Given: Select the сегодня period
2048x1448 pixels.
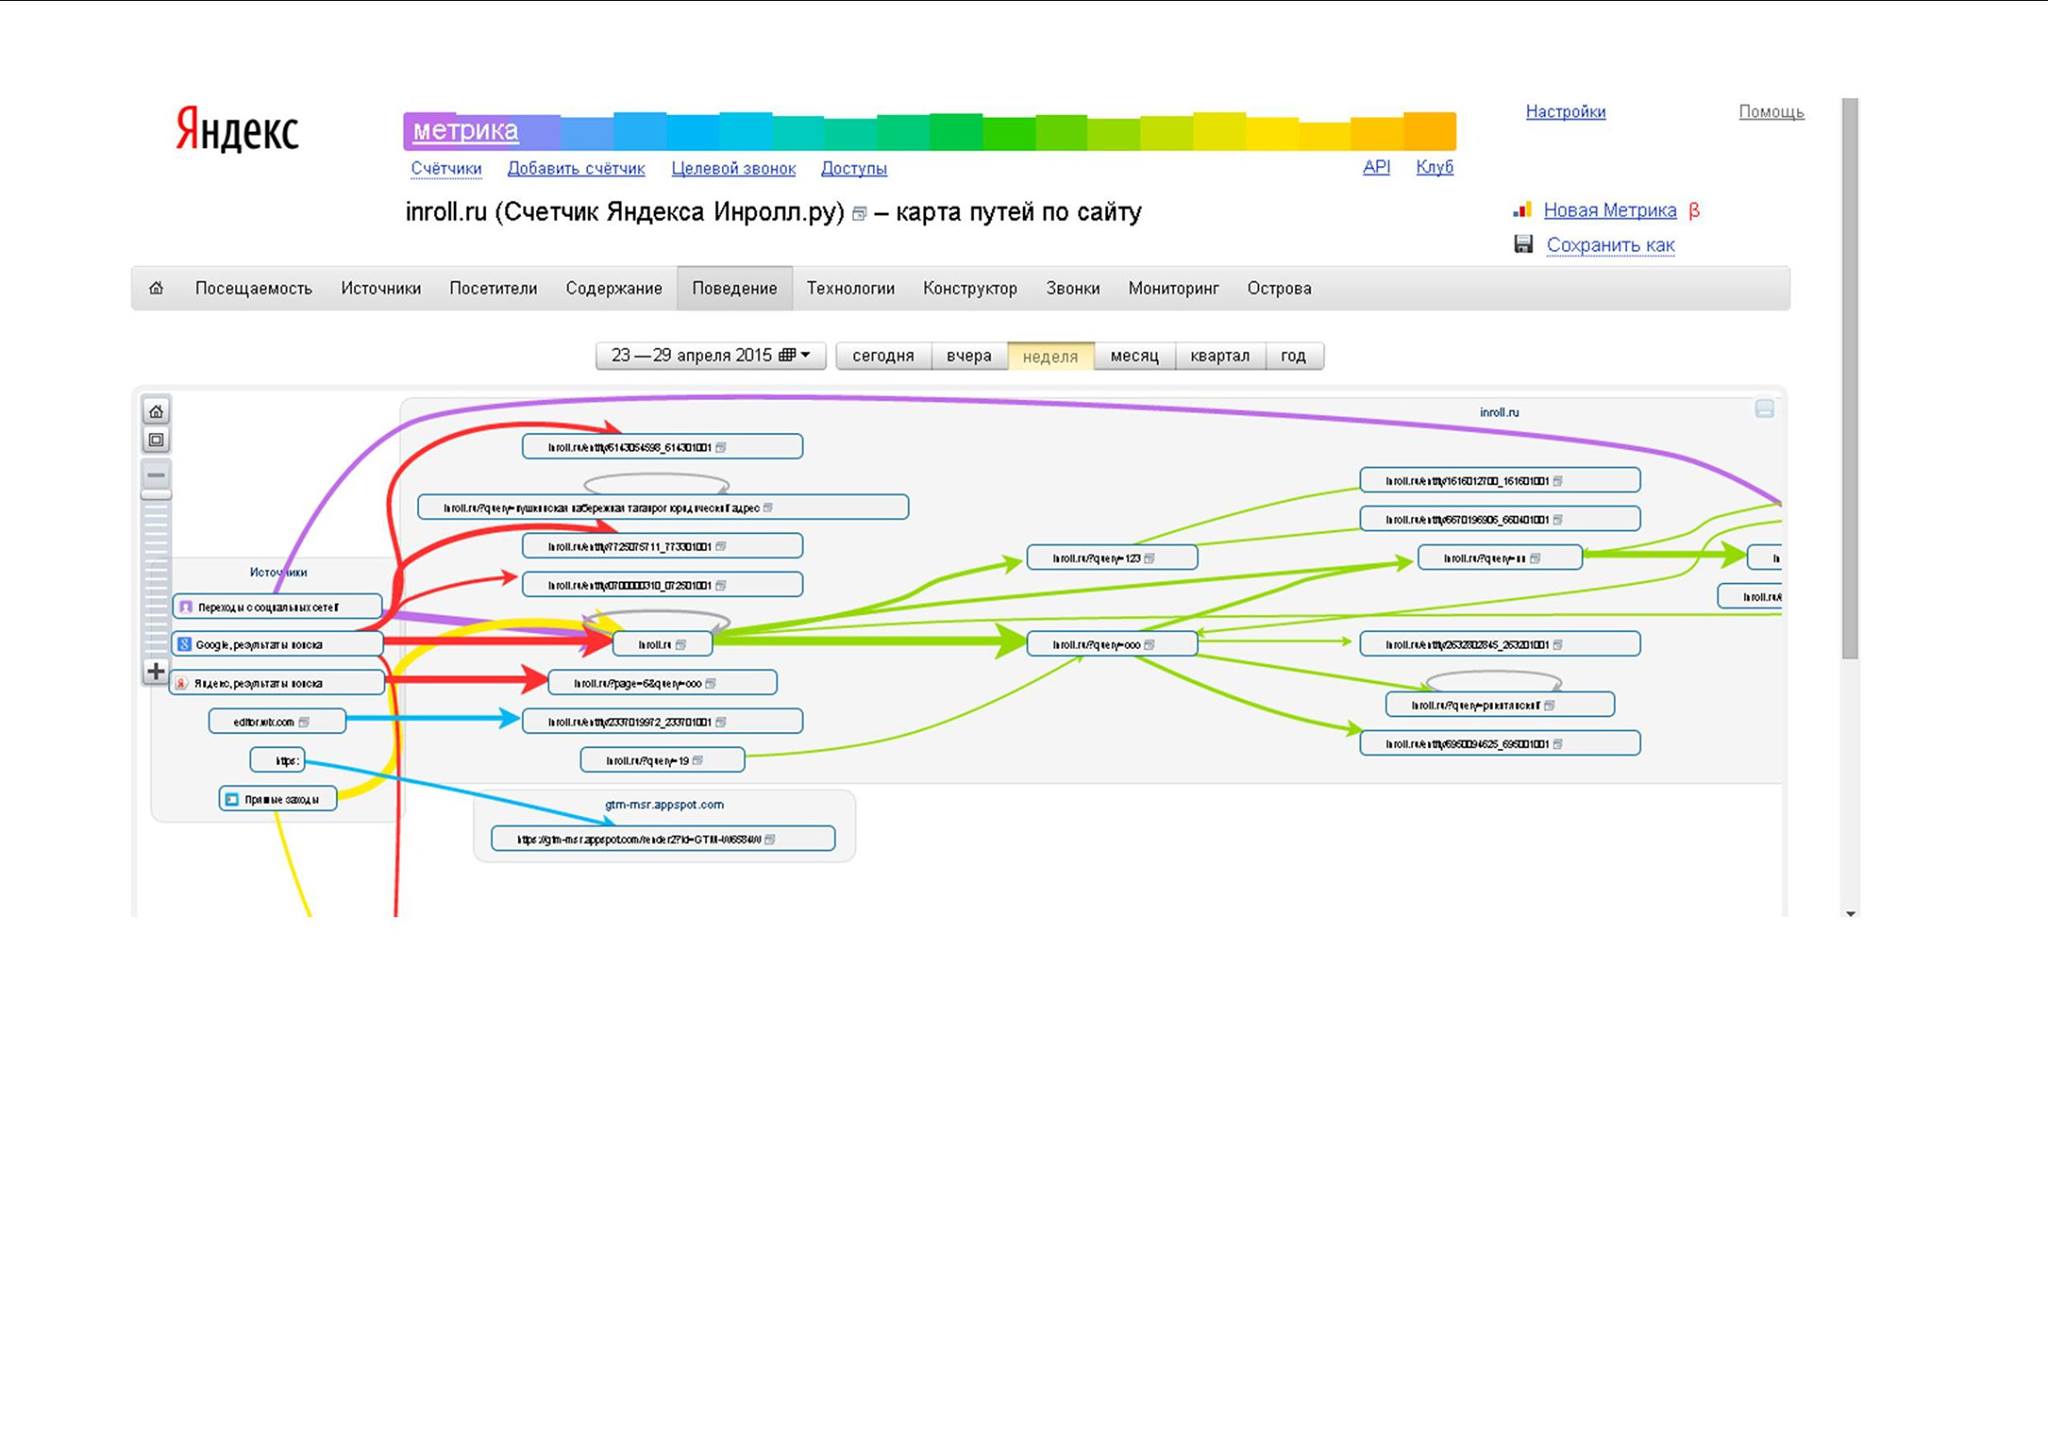Looking at the screenshot, I should pyautogui.click(x=883, y=356).
